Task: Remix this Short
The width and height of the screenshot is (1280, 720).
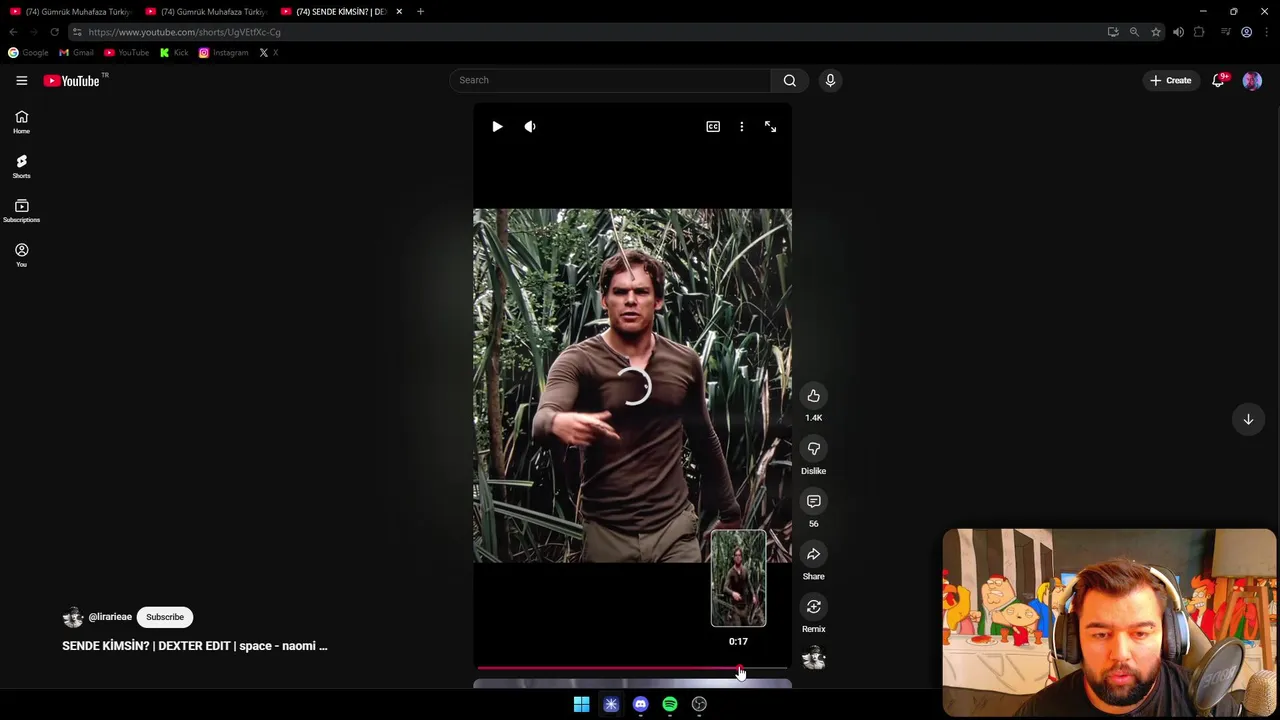Action: coord(813,606)
